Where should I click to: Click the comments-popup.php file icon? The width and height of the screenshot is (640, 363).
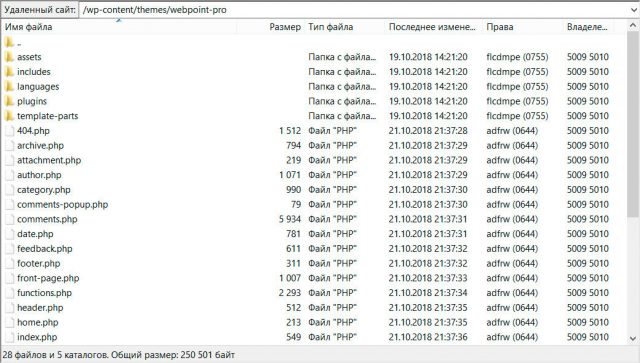(9, 204)
